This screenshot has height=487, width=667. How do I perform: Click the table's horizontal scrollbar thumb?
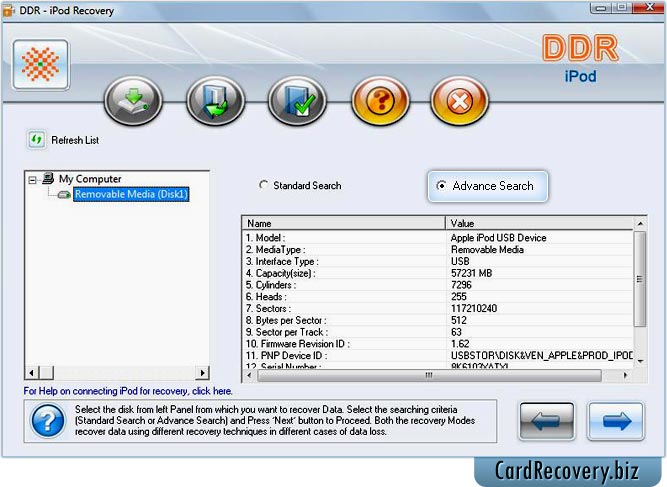click(429, 375)
